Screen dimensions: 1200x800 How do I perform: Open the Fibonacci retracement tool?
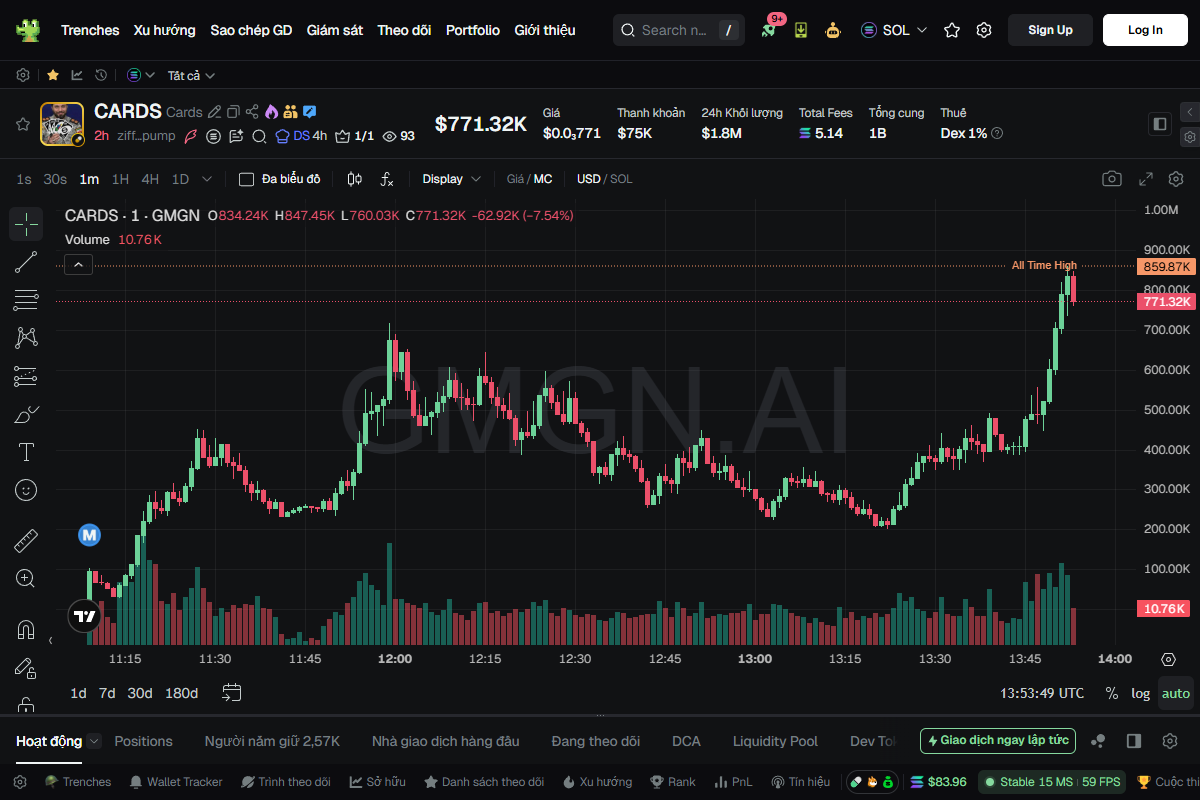[26, 300]
